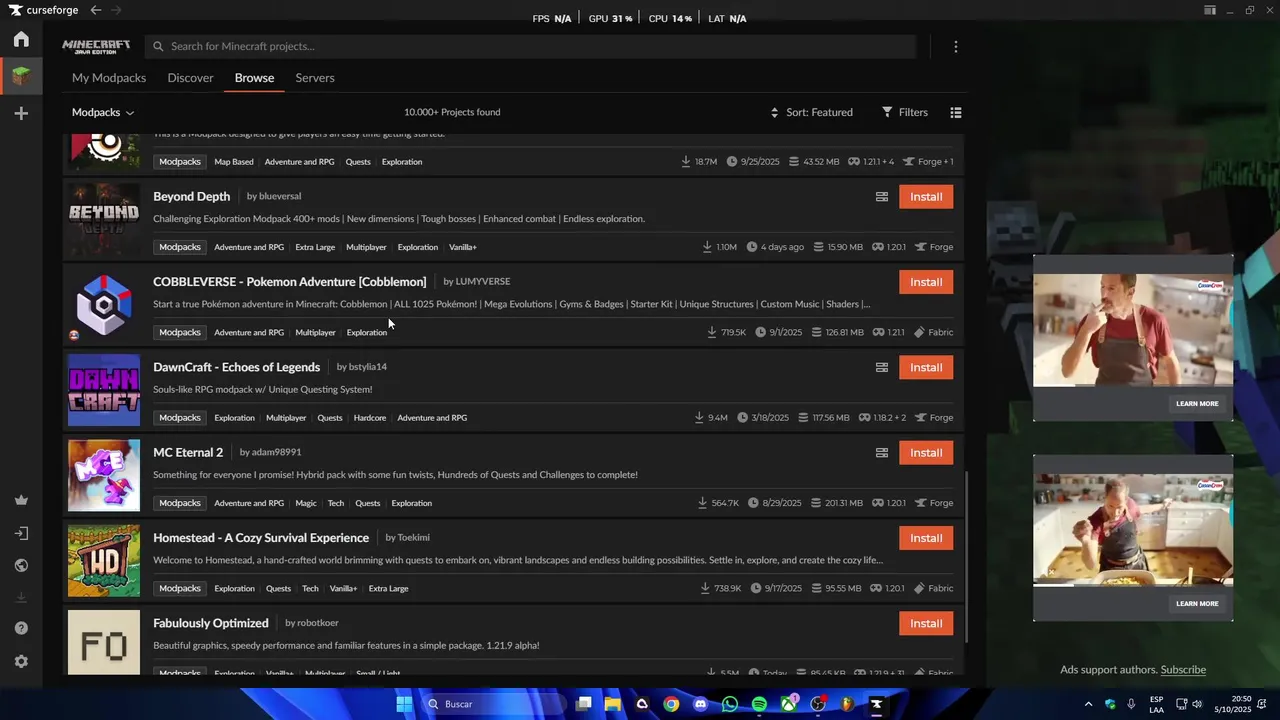Filter by Magic tag on MC Eternal 2

click(x=306, y=503)
